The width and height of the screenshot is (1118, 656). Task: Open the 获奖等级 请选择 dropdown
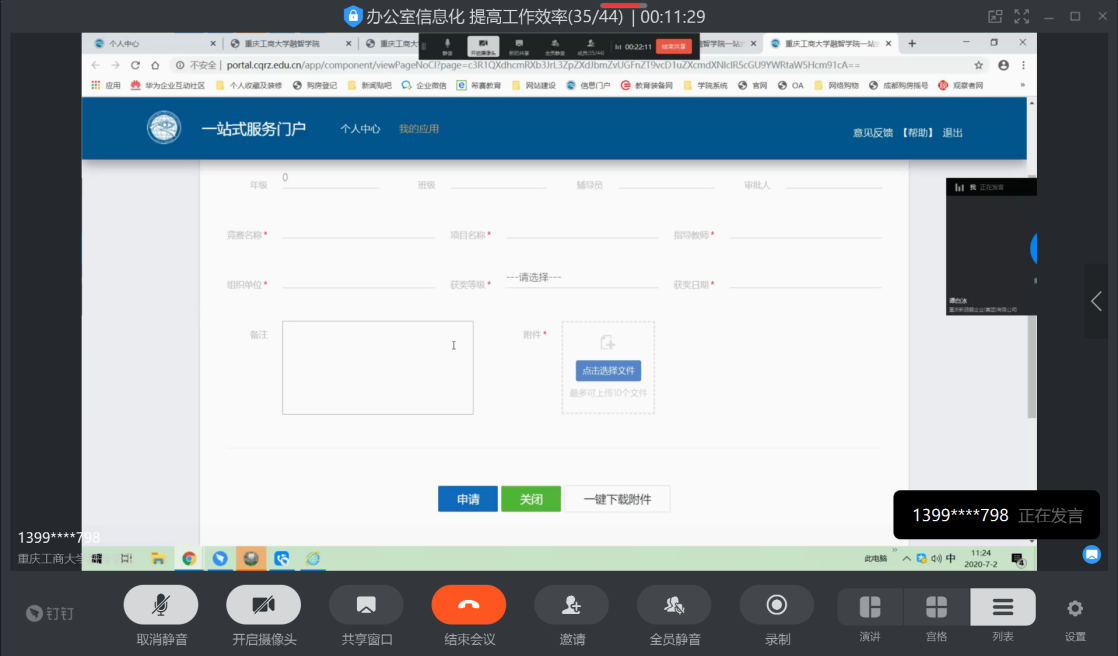pyautogui.click(x=580, y=279)
